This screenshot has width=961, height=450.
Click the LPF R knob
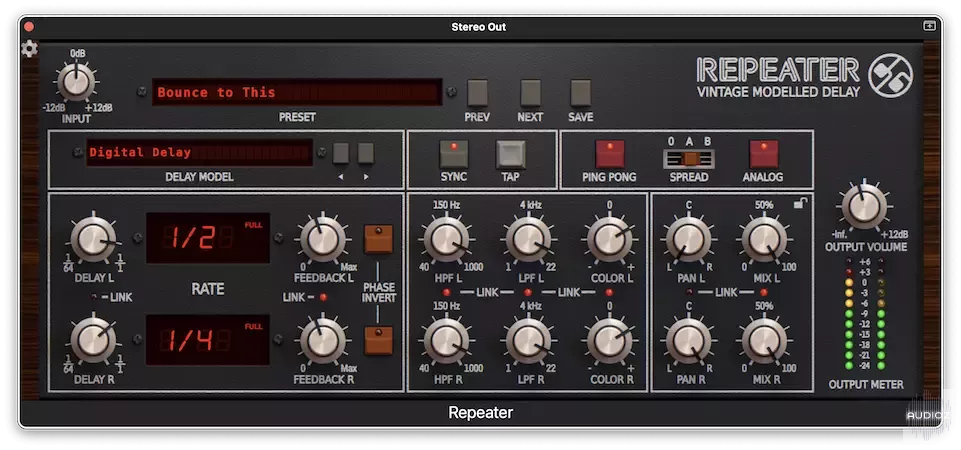[x=528, y=341]
